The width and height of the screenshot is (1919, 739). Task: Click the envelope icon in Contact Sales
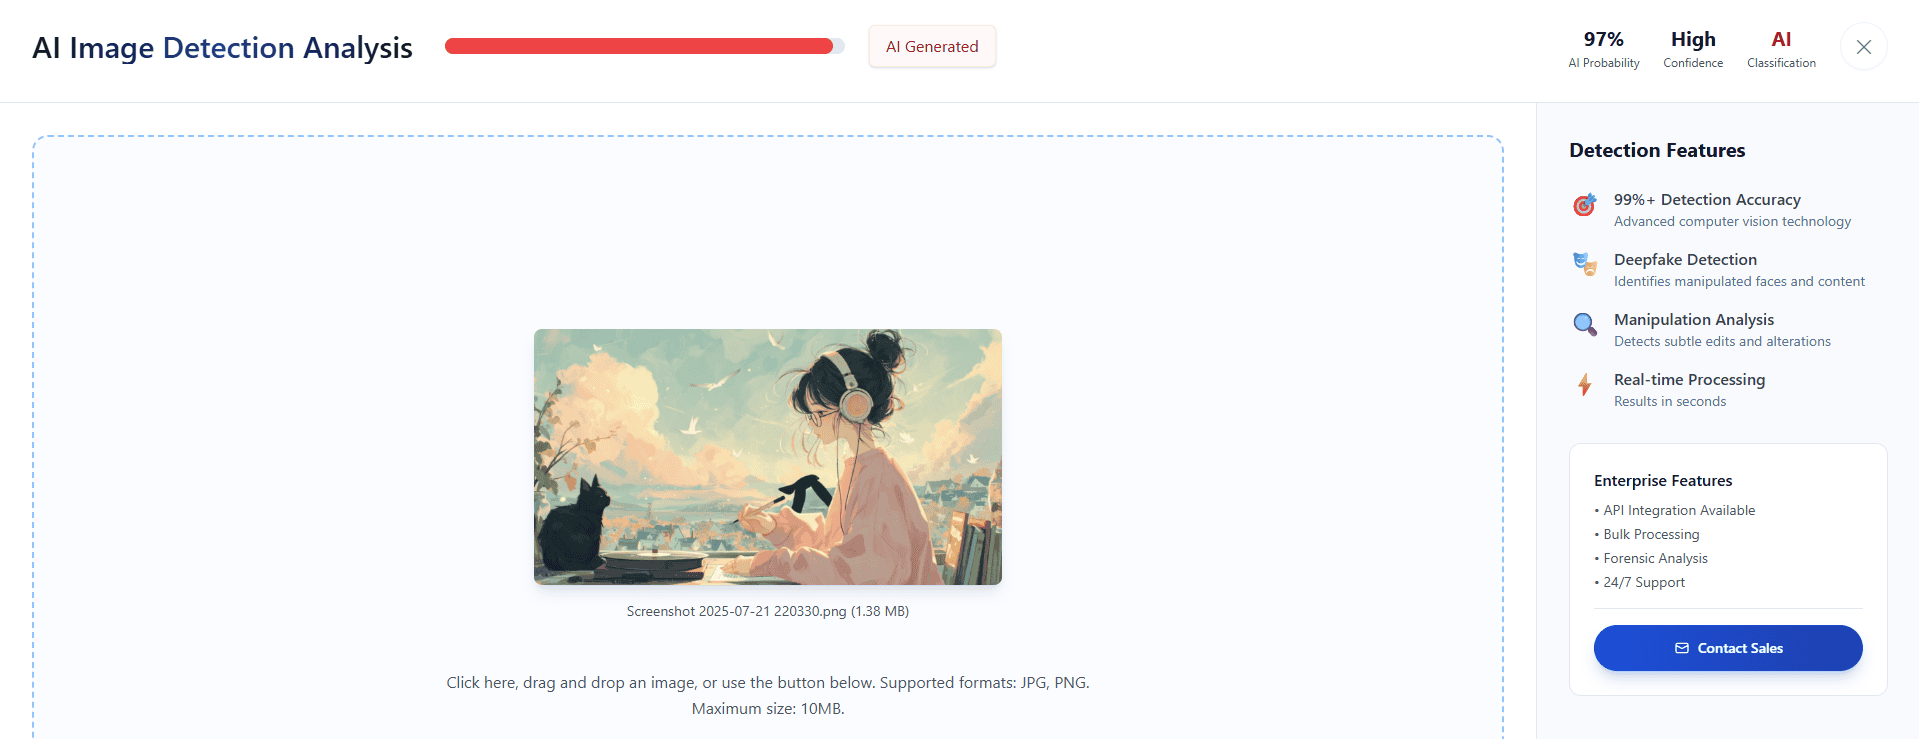pyautogui.click(x=1682, y=648)
